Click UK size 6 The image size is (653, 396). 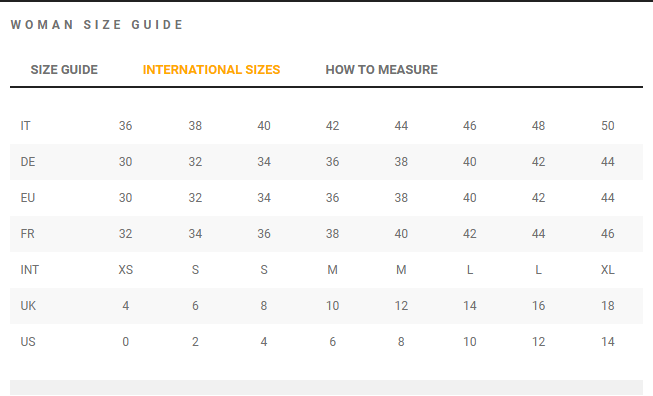tap(195, 306)
